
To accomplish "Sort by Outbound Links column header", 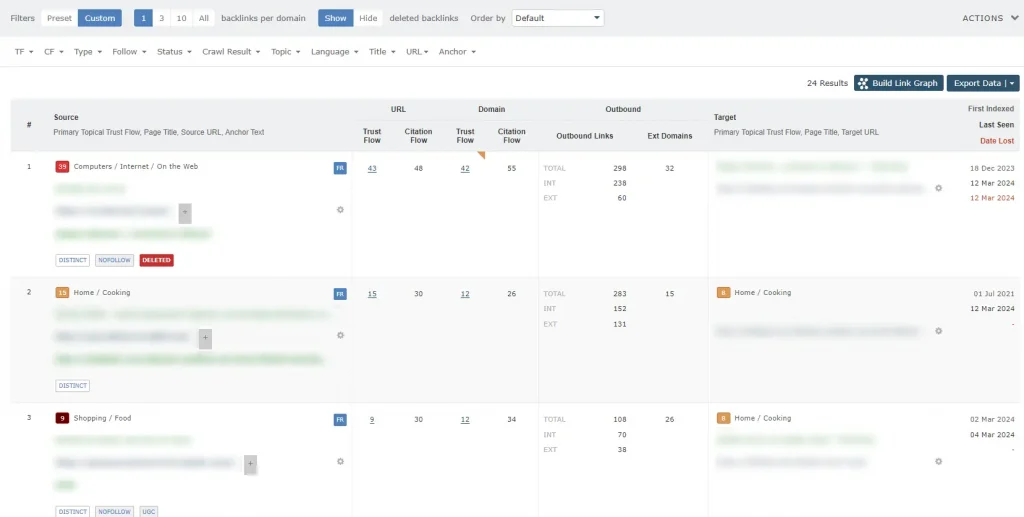I will (x=583, y=136).
